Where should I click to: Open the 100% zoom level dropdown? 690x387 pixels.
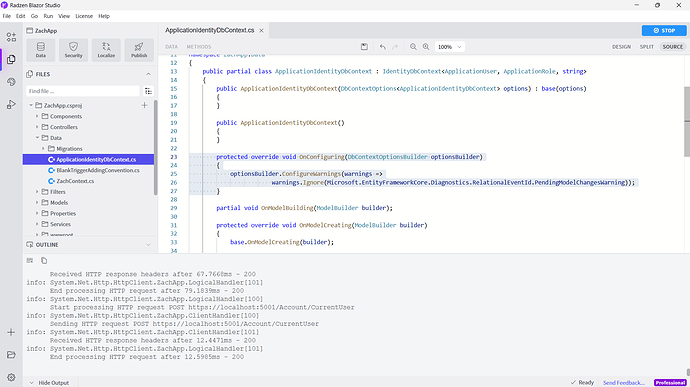tap(449, 47)
